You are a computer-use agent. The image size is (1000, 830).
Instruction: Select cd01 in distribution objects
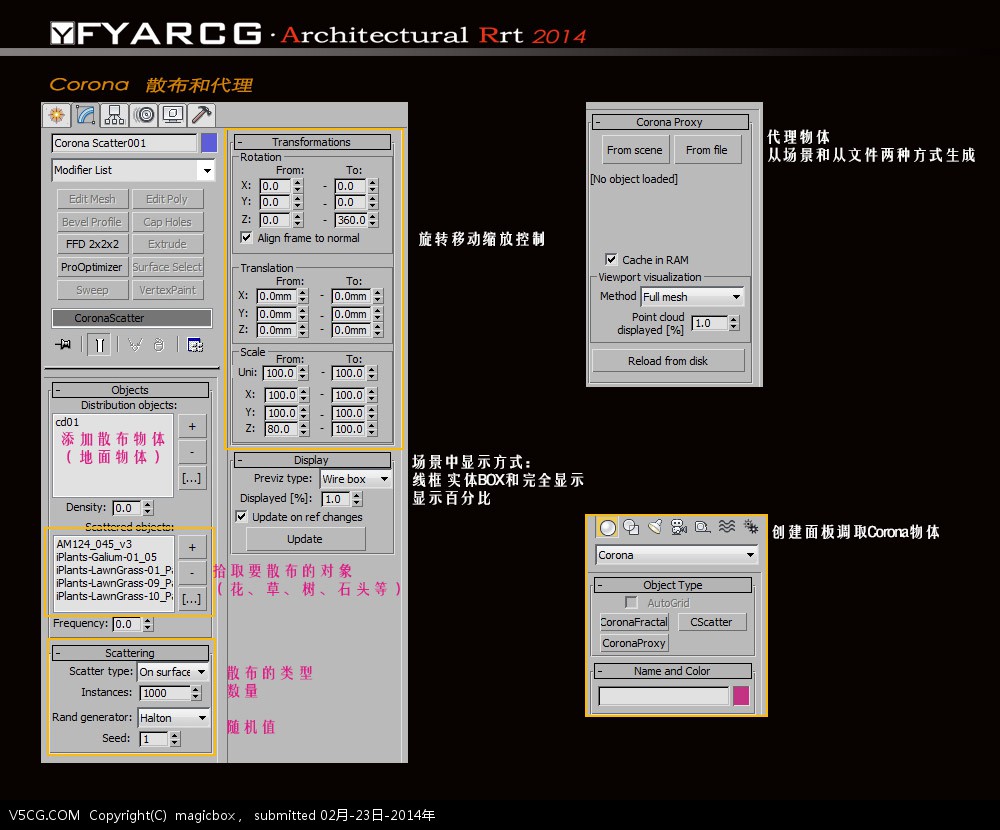pos(68,422)
